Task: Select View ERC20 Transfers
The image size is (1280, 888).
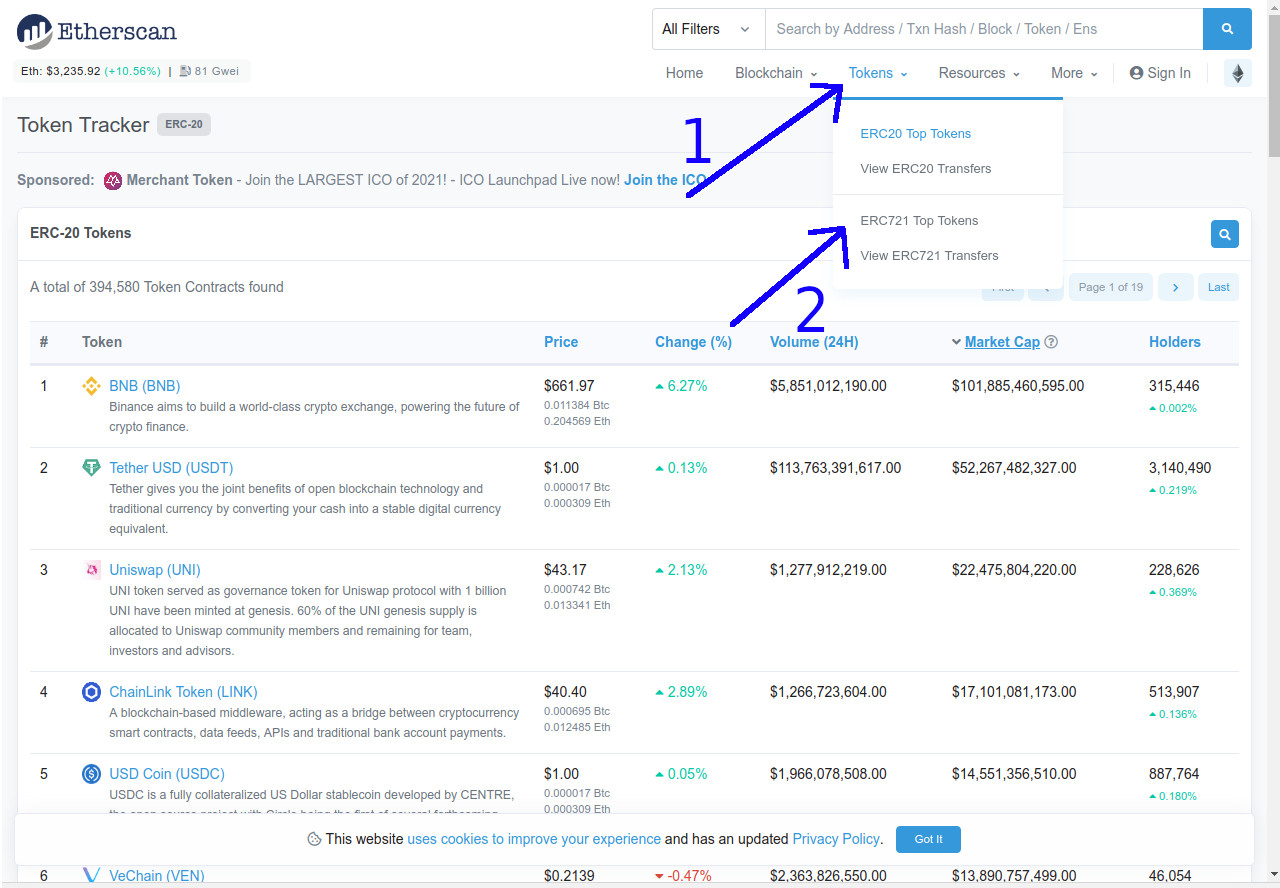Action: coord(926,169)
